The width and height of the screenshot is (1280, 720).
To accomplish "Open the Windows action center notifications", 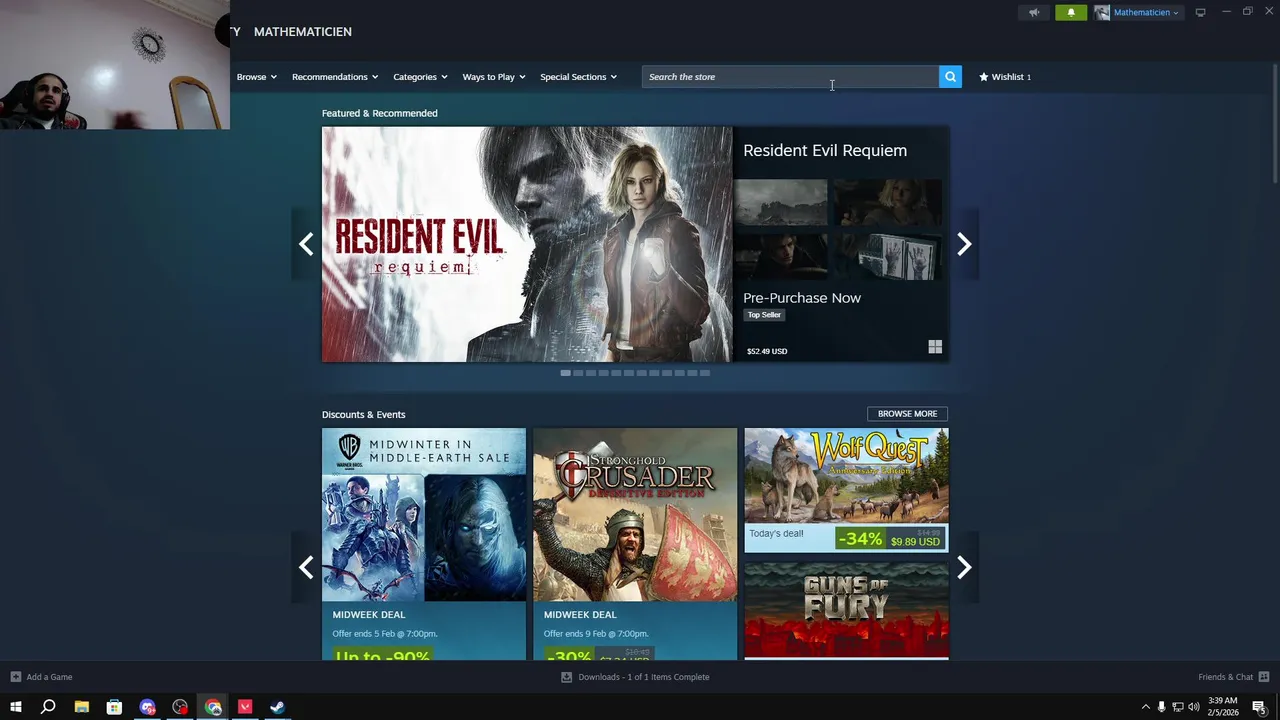I will point(1259,707).
